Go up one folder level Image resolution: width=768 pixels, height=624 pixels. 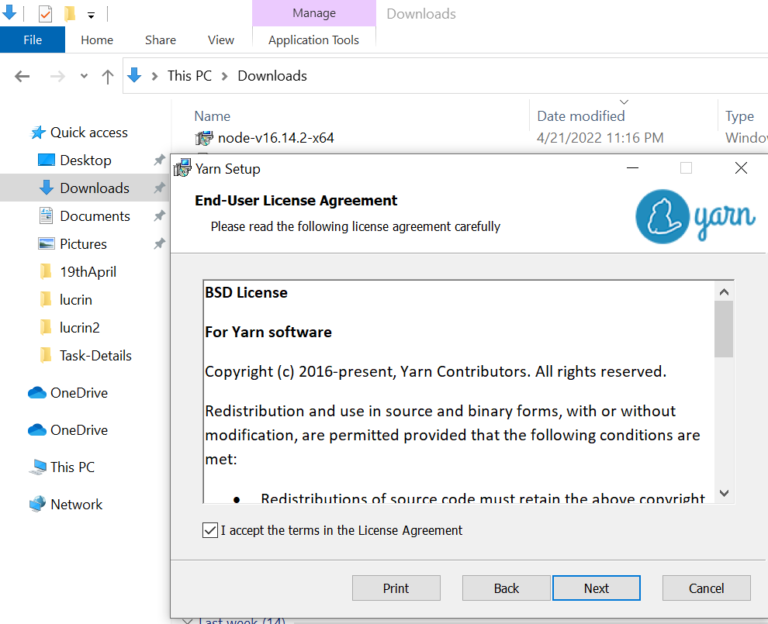pos(108,76)
